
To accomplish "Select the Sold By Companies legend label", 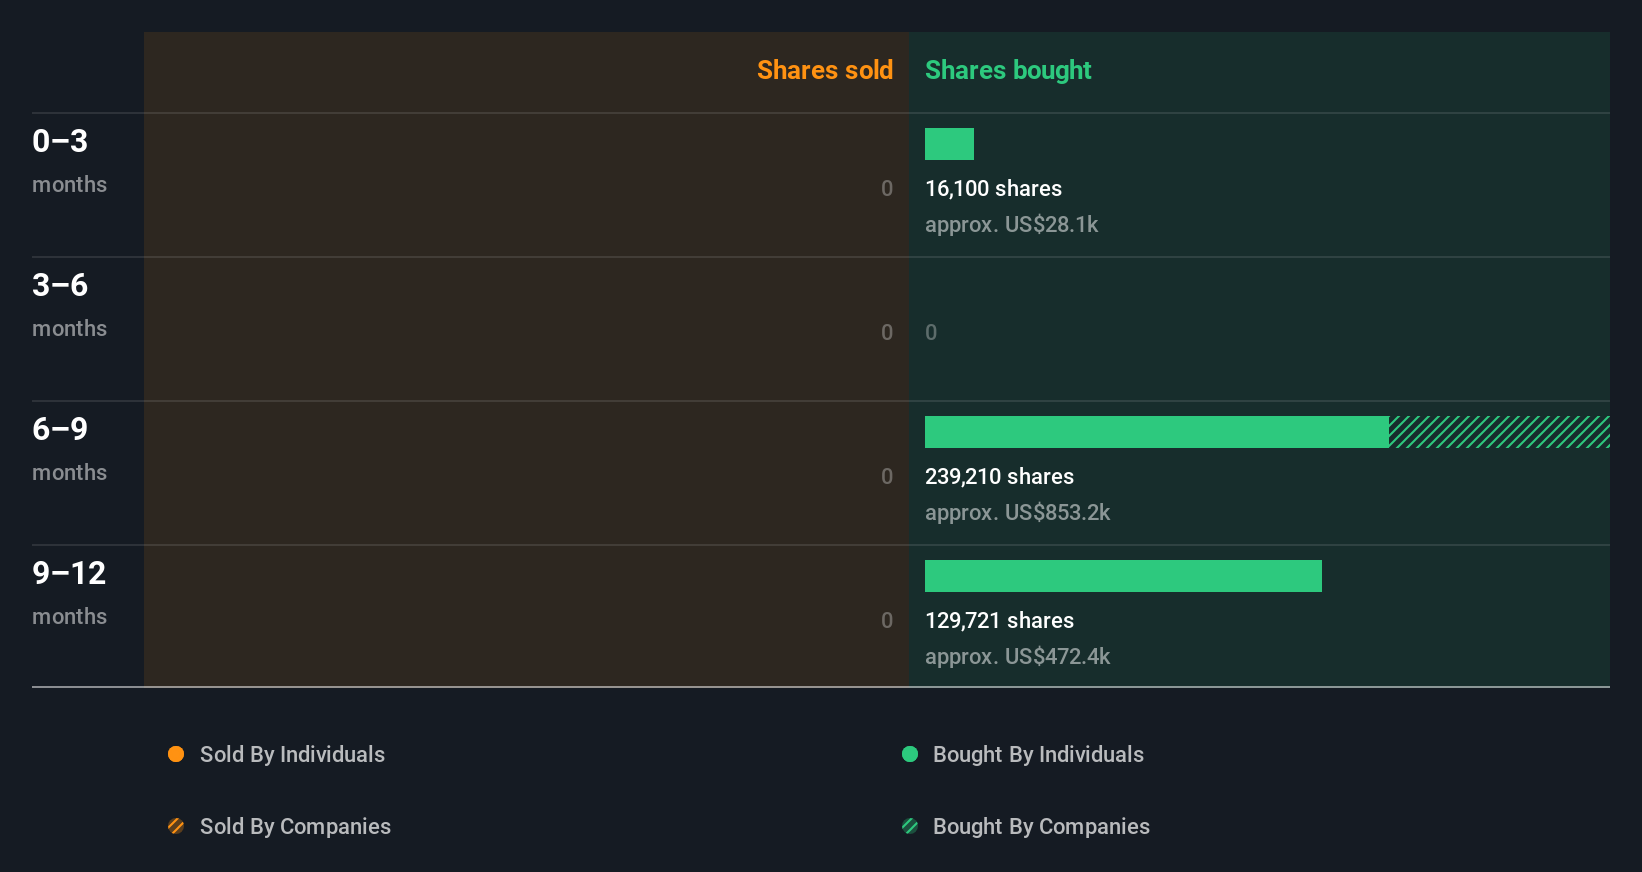I will pyautogui.click(x=295, y=827).
